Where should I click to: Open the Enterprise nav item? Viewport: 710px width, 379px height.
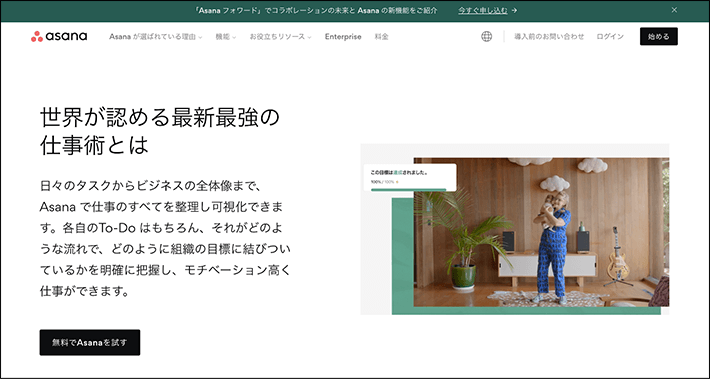point(343,37)
